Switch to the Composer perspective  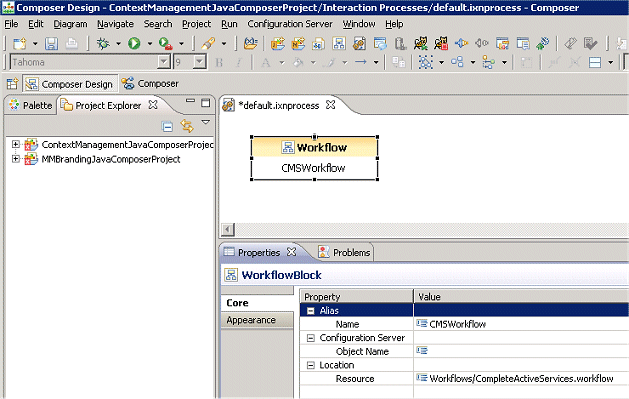click(x=150, y=84)
